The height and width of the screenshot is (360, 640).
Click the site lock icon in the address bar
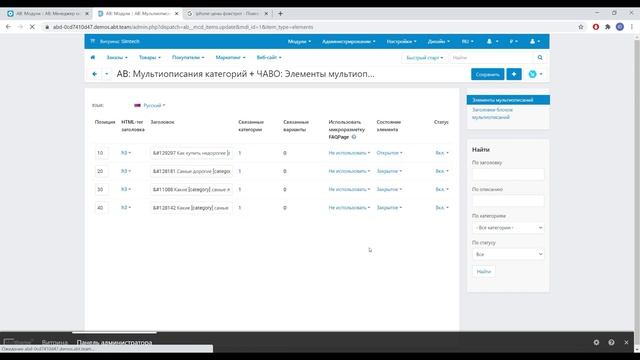click(47, 27)
